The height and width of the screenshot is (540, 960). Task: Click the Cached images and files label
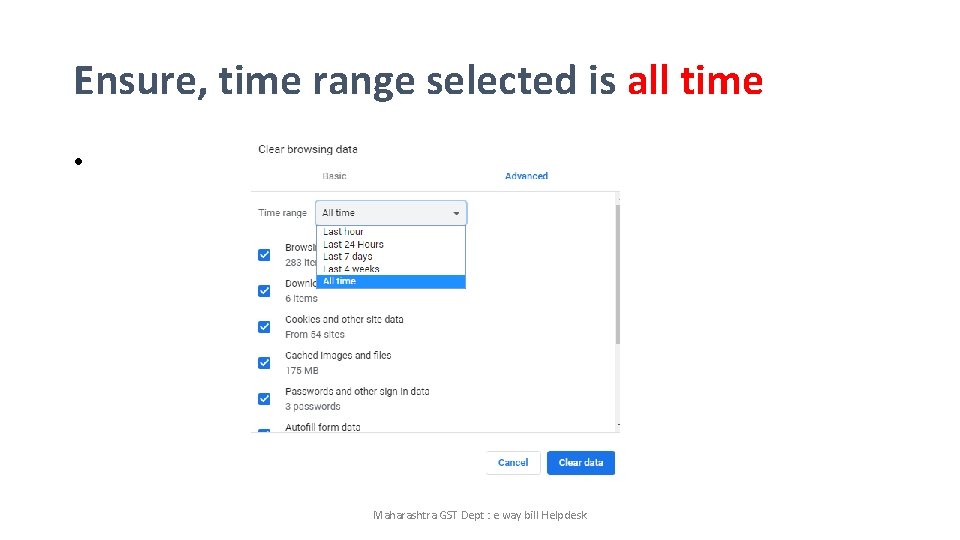(338, 356)
